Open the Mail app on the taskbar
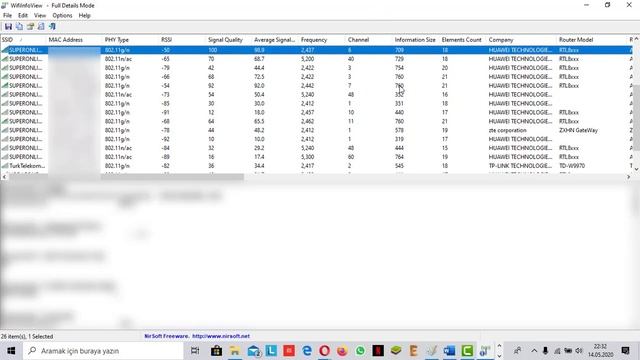The height and width of the screenshot is (360, 640). [253, 351]
